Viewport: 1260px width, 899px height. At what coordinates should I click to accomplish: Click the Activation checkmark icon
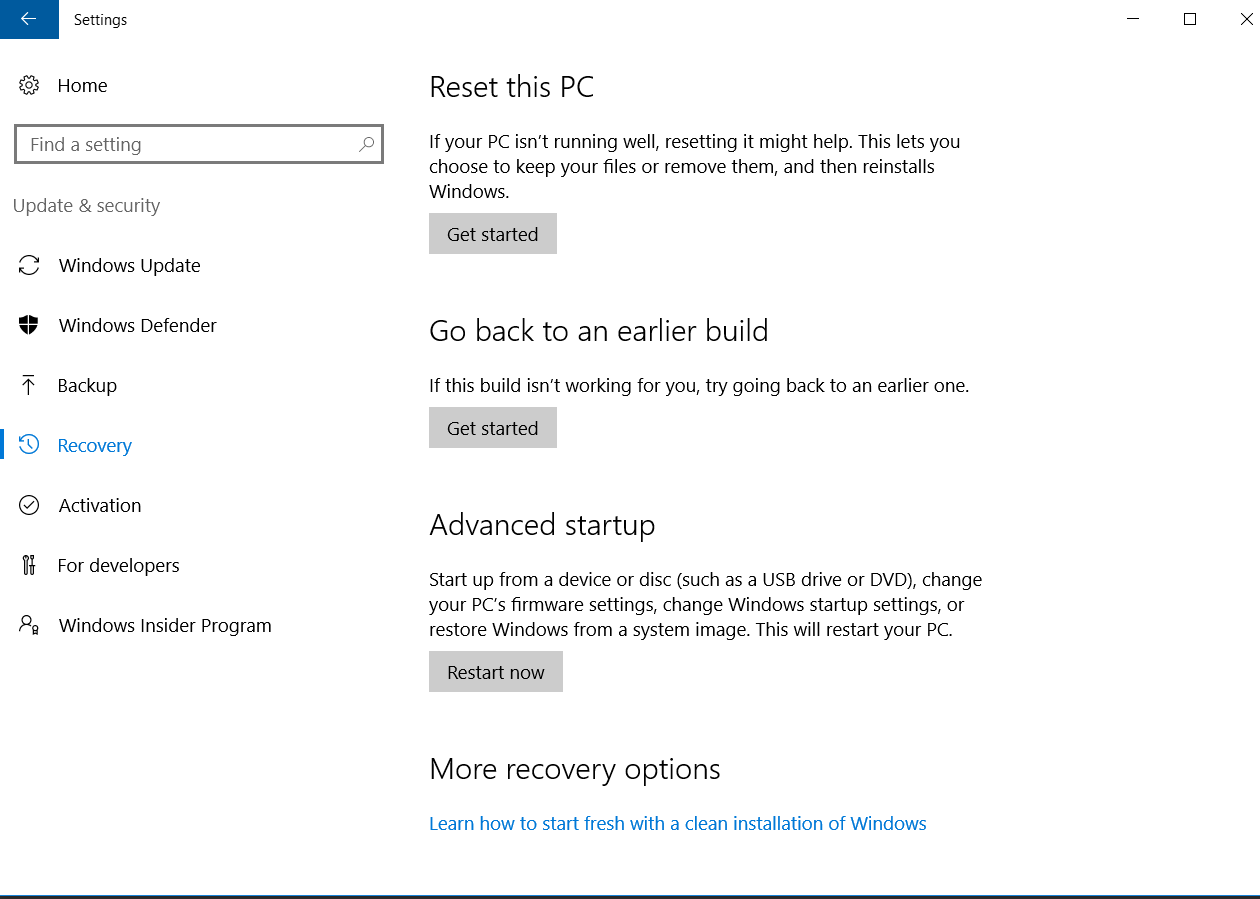29,505
